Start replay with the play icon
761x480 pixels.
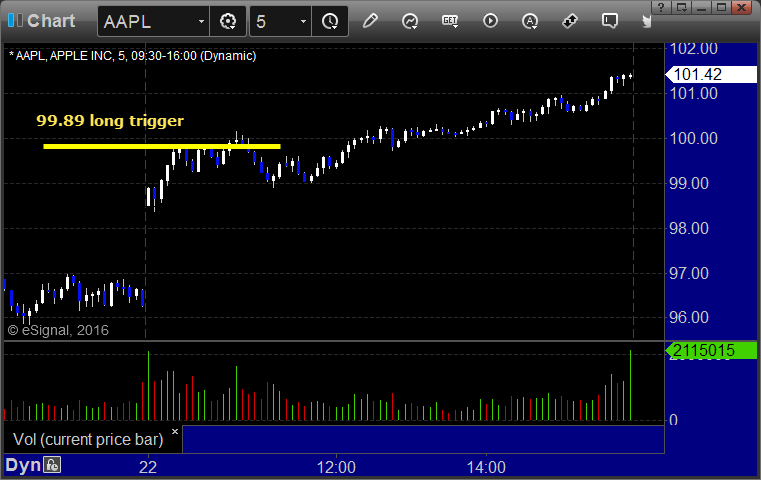point(490,21)
